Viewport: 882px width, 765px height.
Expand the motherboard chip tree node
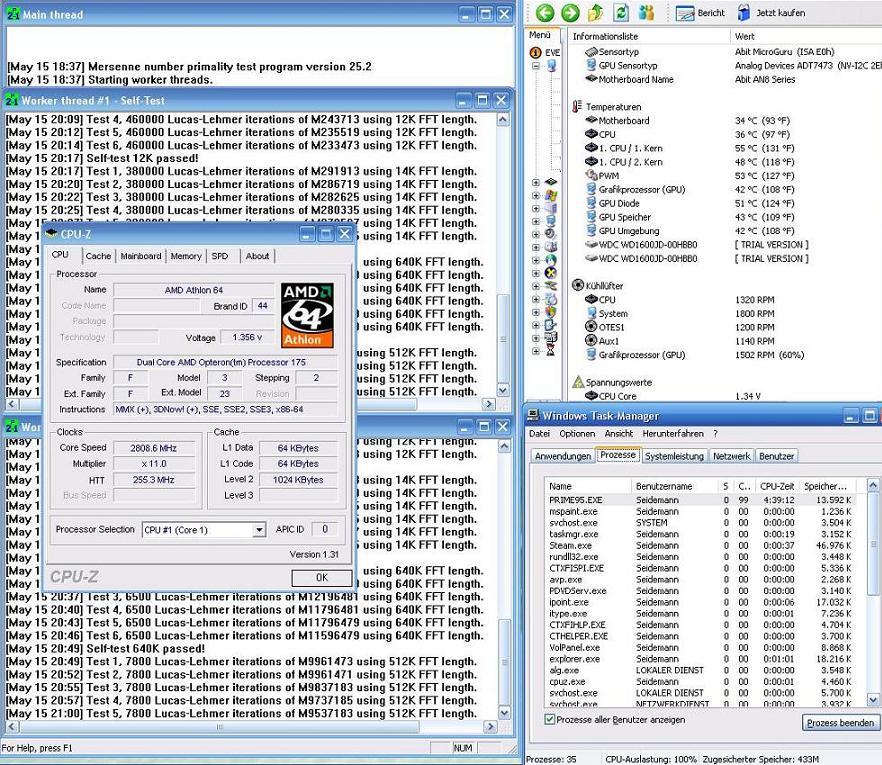click(x=536, y=182)
